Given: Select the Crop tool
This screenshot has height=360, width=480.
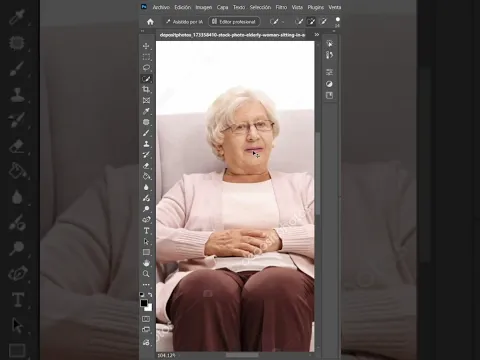Looking at the screenshot, I should coord(146,89).
